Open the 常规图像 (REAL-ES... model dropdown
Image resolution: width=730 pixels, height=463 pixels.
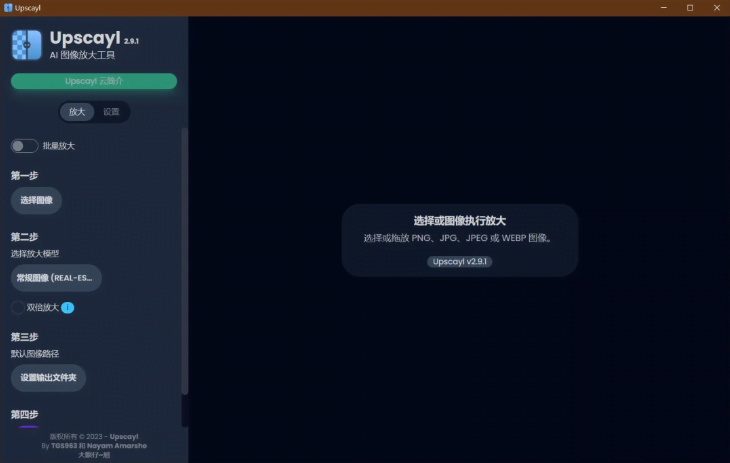pos(56,278)
